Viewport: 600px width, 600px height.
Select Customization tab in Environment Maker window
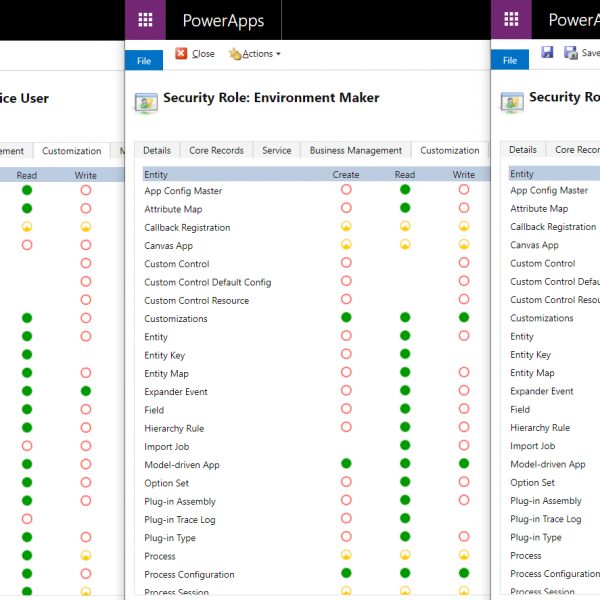(x=450, y=150)
